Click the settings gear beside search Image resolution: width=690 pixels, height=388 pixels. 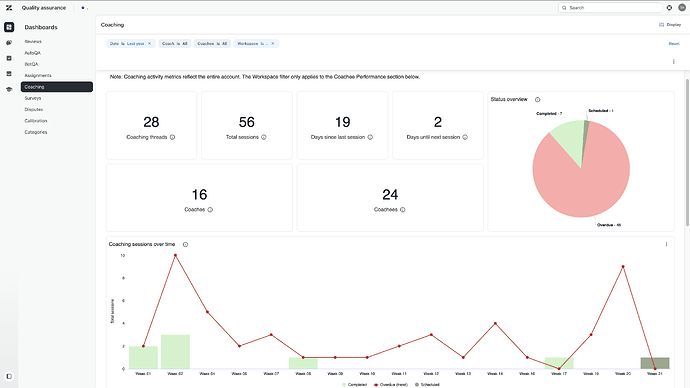(669, 8)
